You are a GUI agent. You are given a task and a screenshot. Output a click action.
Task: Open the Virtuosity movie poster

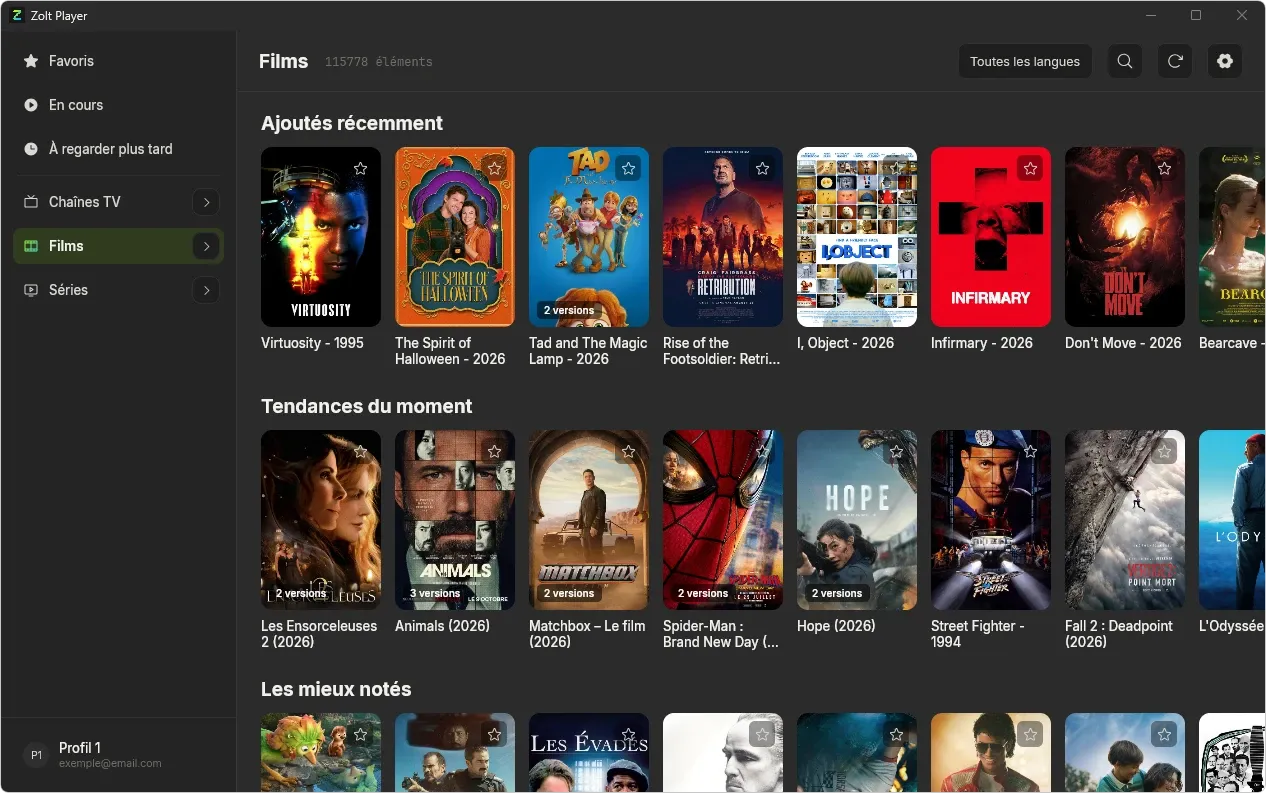tap(321, 237)
